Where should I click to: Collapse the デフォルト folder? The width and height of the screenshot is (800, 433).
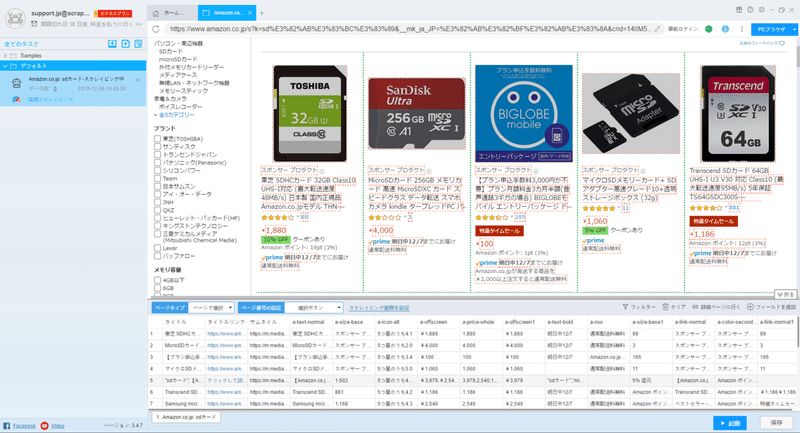point(5,66)
